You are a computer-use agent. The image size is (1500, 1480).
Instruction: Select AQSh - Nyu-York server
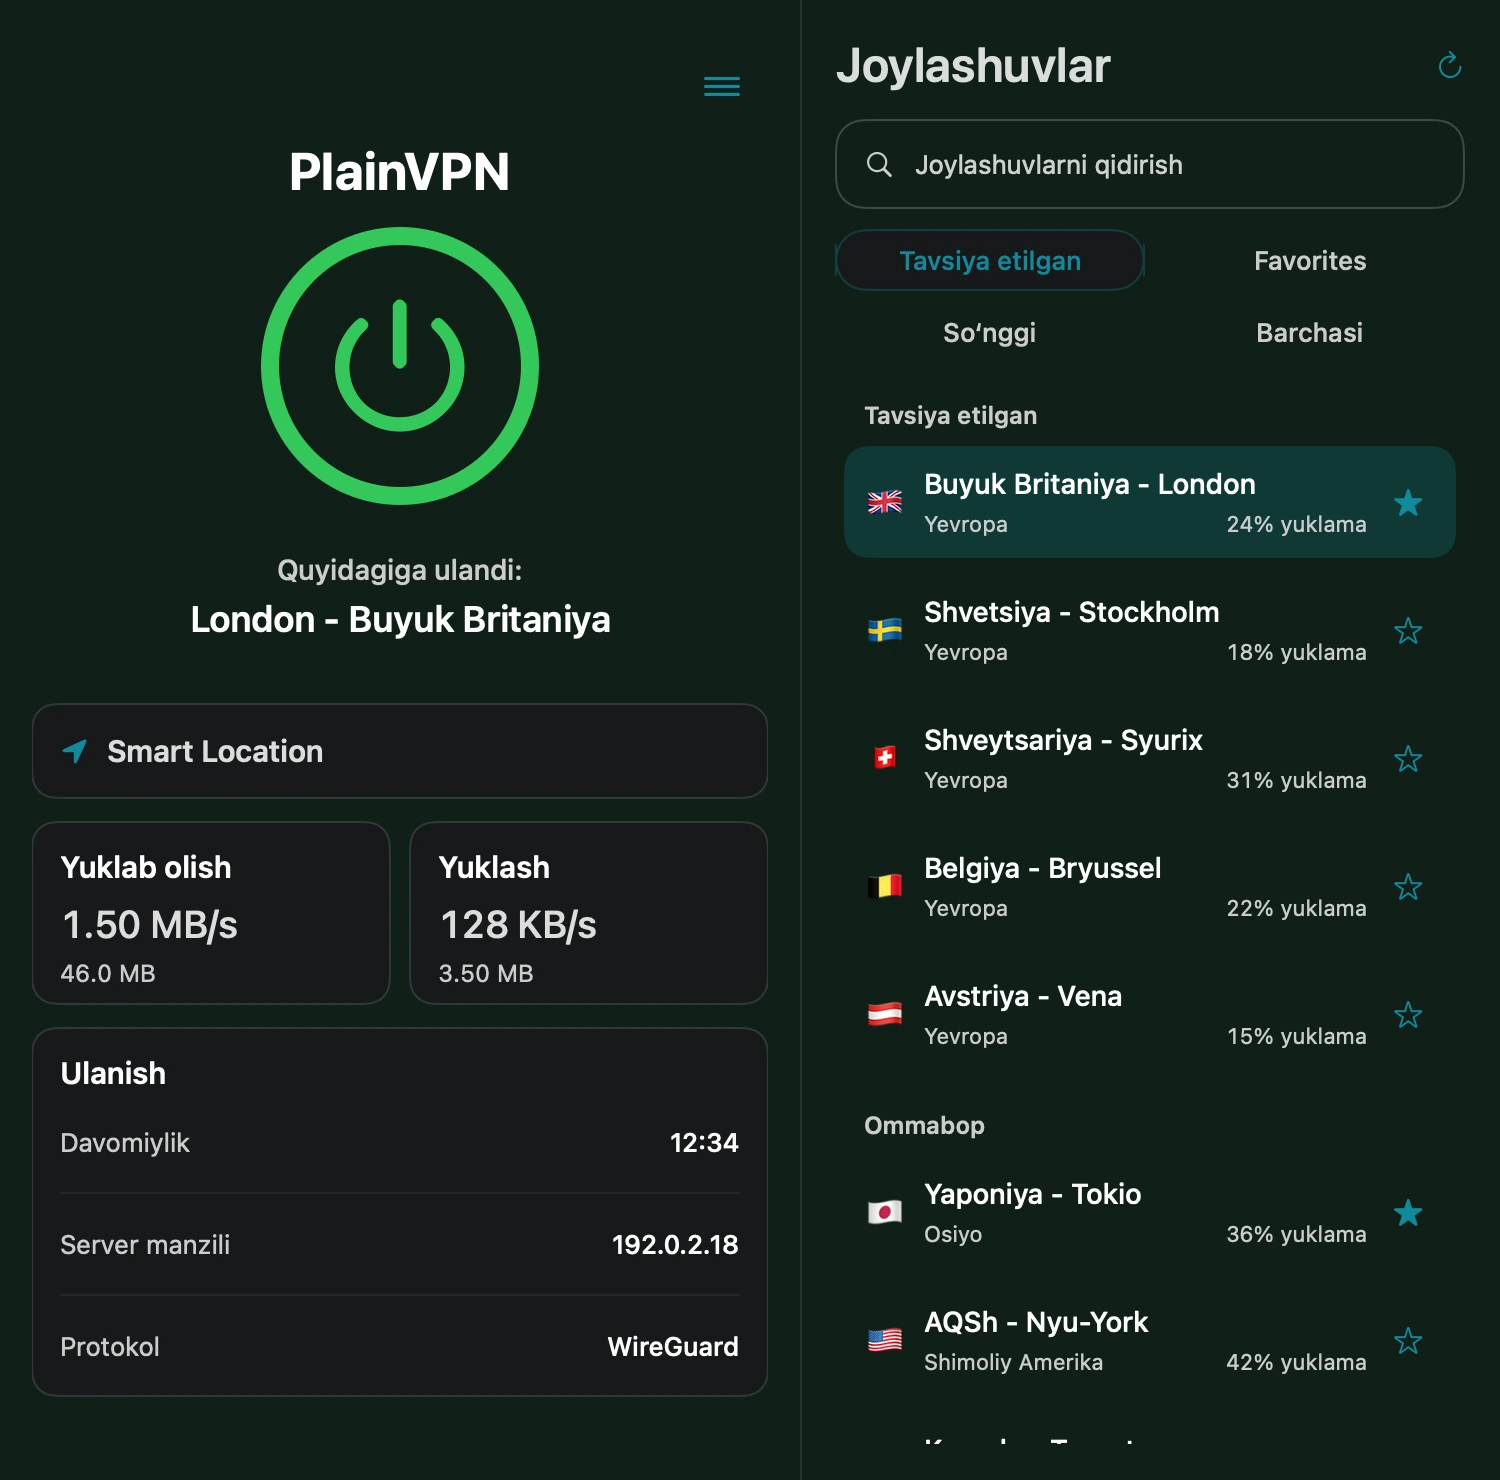click(1150, 1340)
